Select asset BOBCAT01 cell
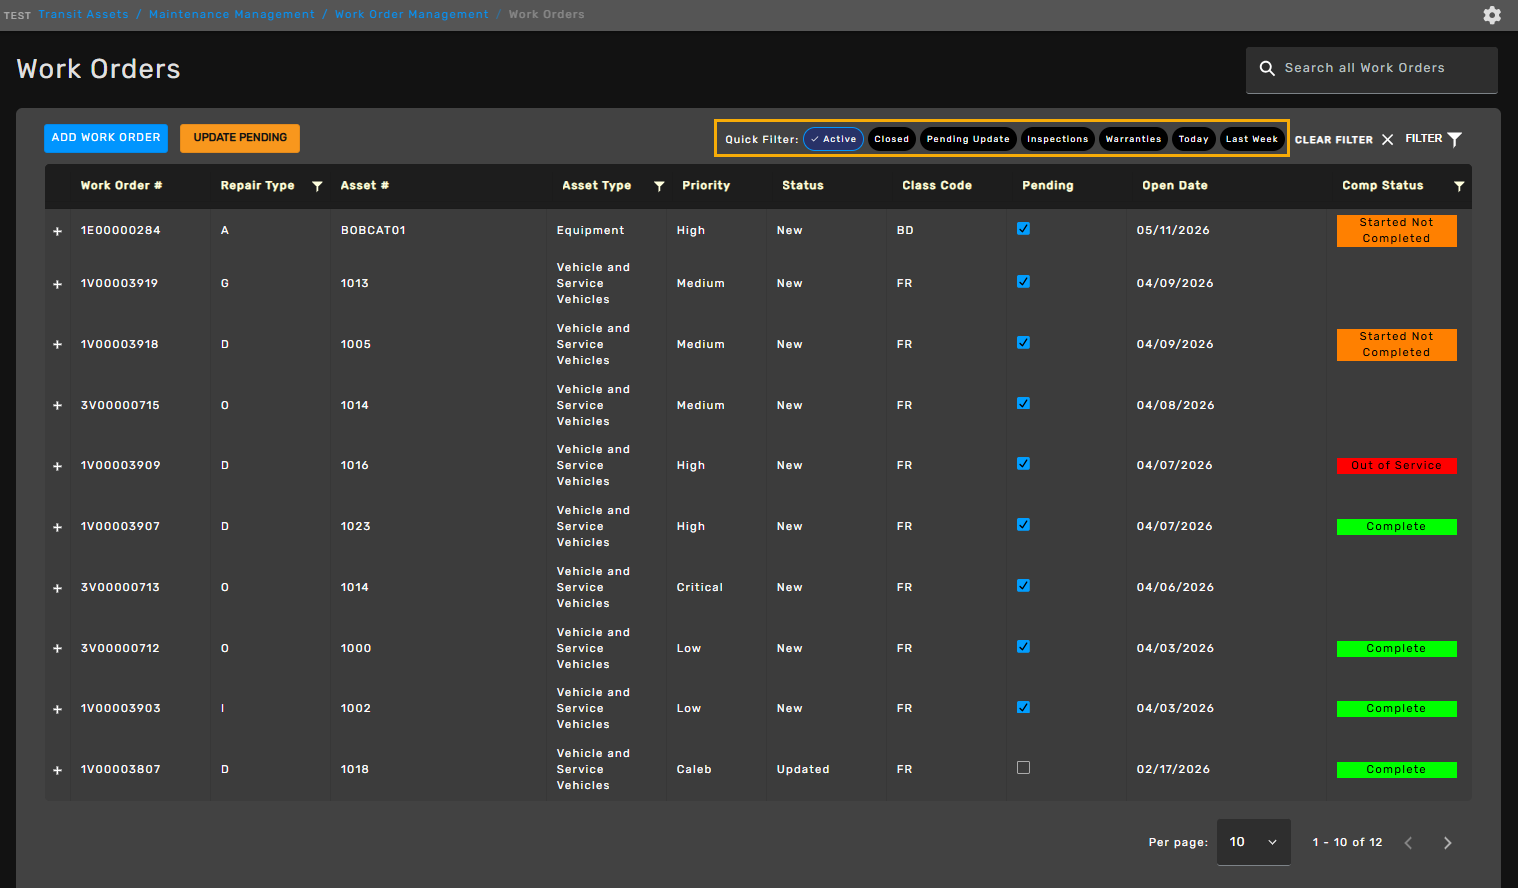The height and width of the screenshot is (888, 1518). (x=373, y=231)
